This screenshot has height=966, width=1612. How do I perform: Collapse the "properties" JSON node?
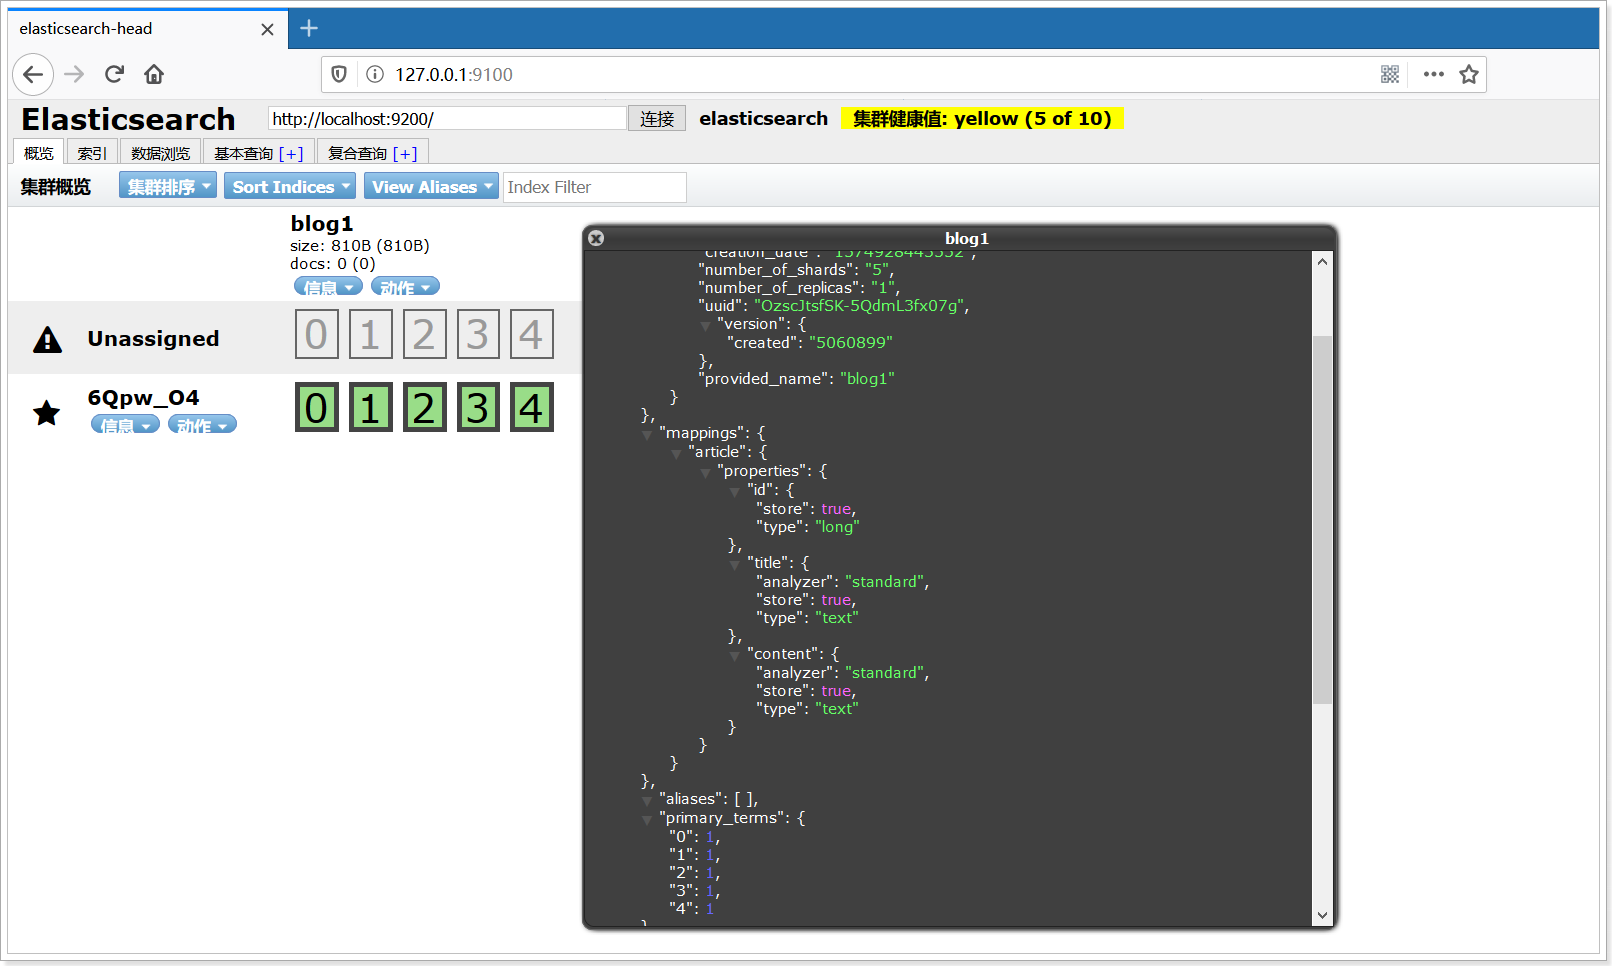click(x=705, y=473)
